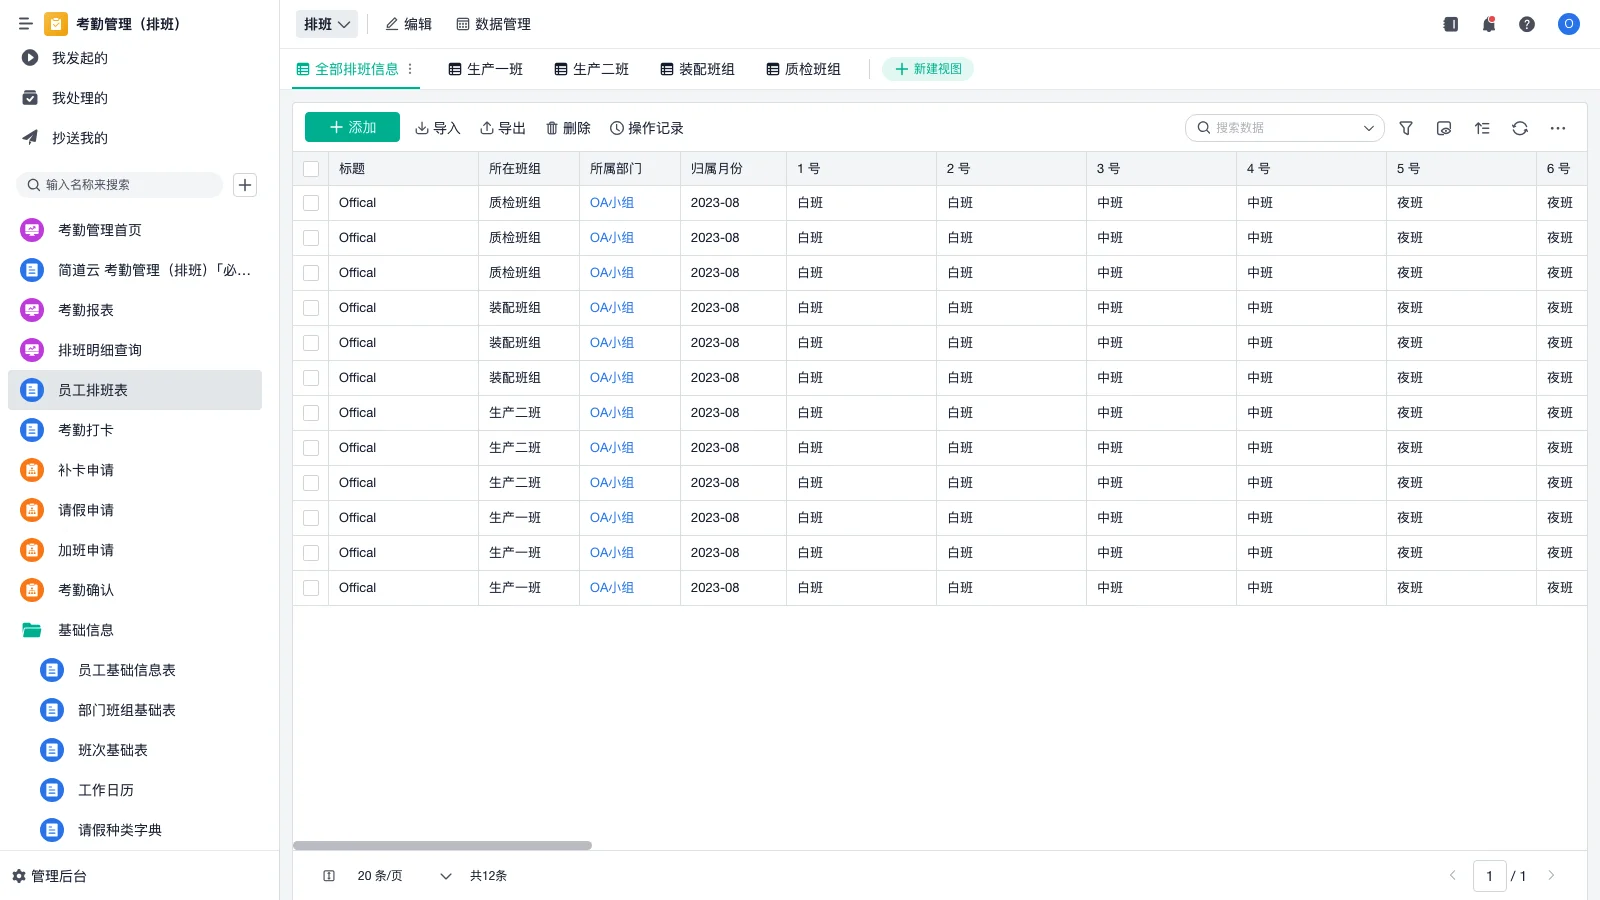This screenshot has width=1600, height=900.
Task: Check the last 生产一班 row checkbox
Action: (311, 588)
